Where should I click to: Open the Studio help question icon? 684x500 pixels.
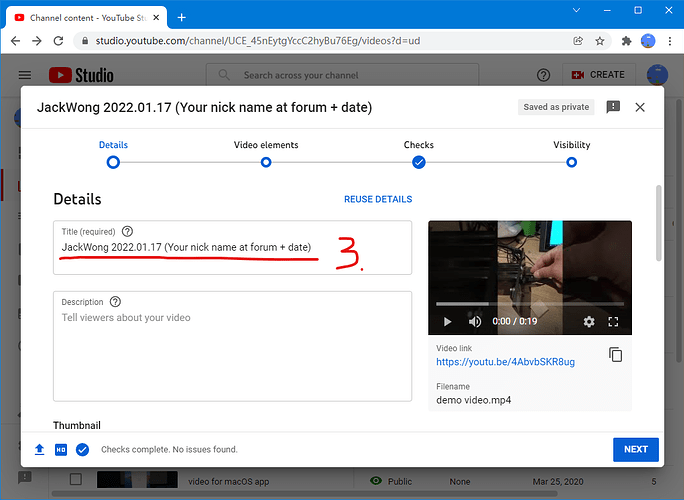(543, 75)
